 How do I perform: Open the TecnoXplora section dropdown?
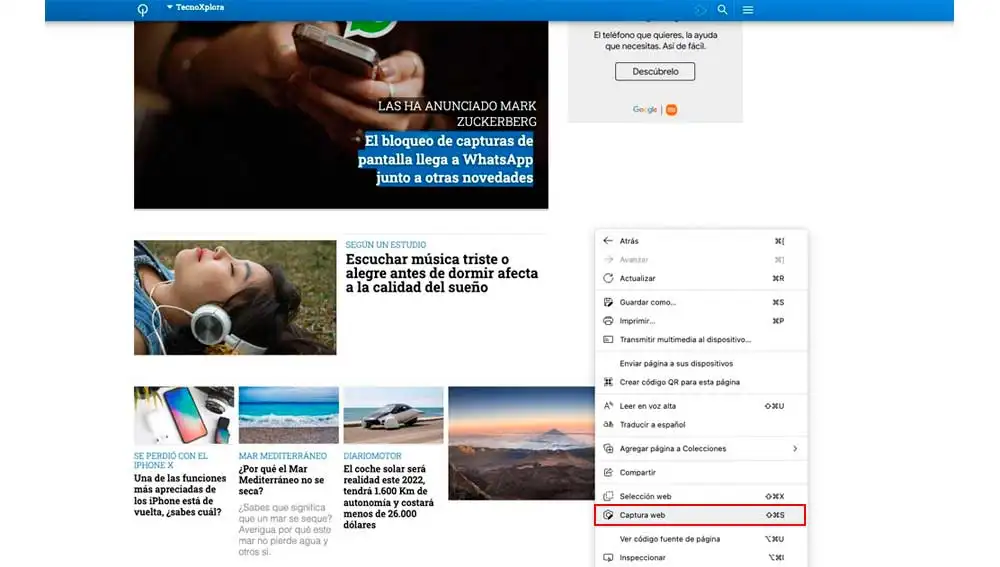195,7
